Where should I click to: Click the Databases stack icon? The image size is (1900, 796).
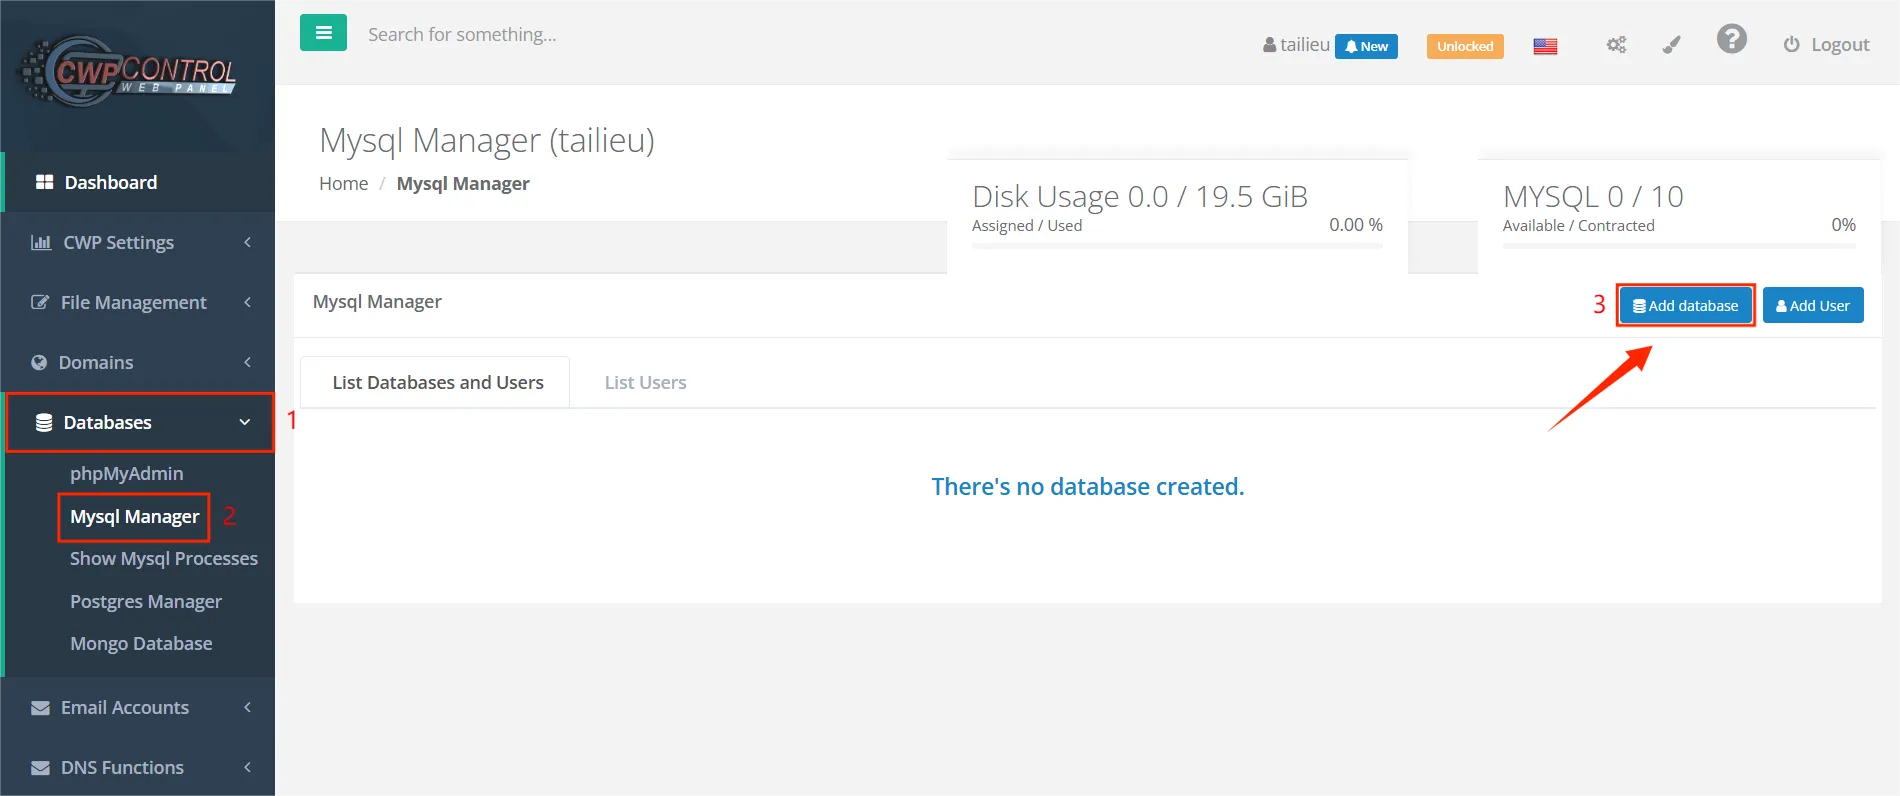point(44,423)
